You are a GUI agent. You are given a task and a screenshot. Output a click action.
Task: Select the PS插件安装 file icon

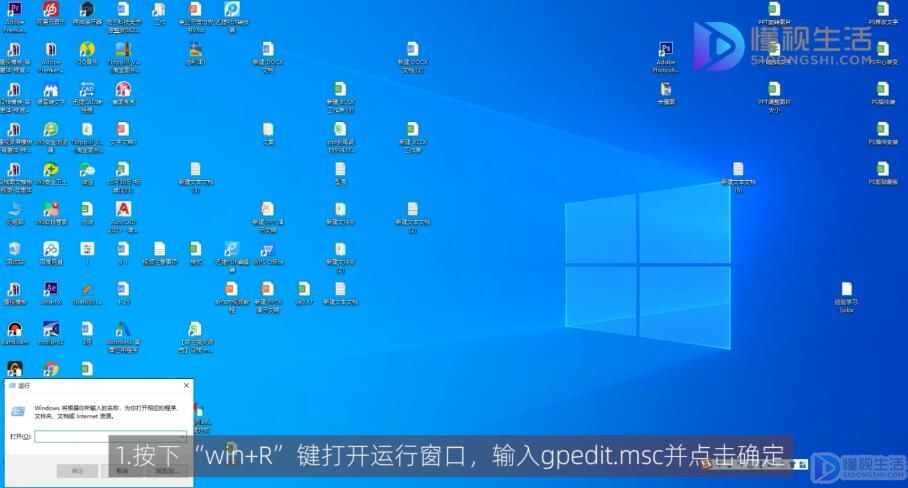[883, 130]
